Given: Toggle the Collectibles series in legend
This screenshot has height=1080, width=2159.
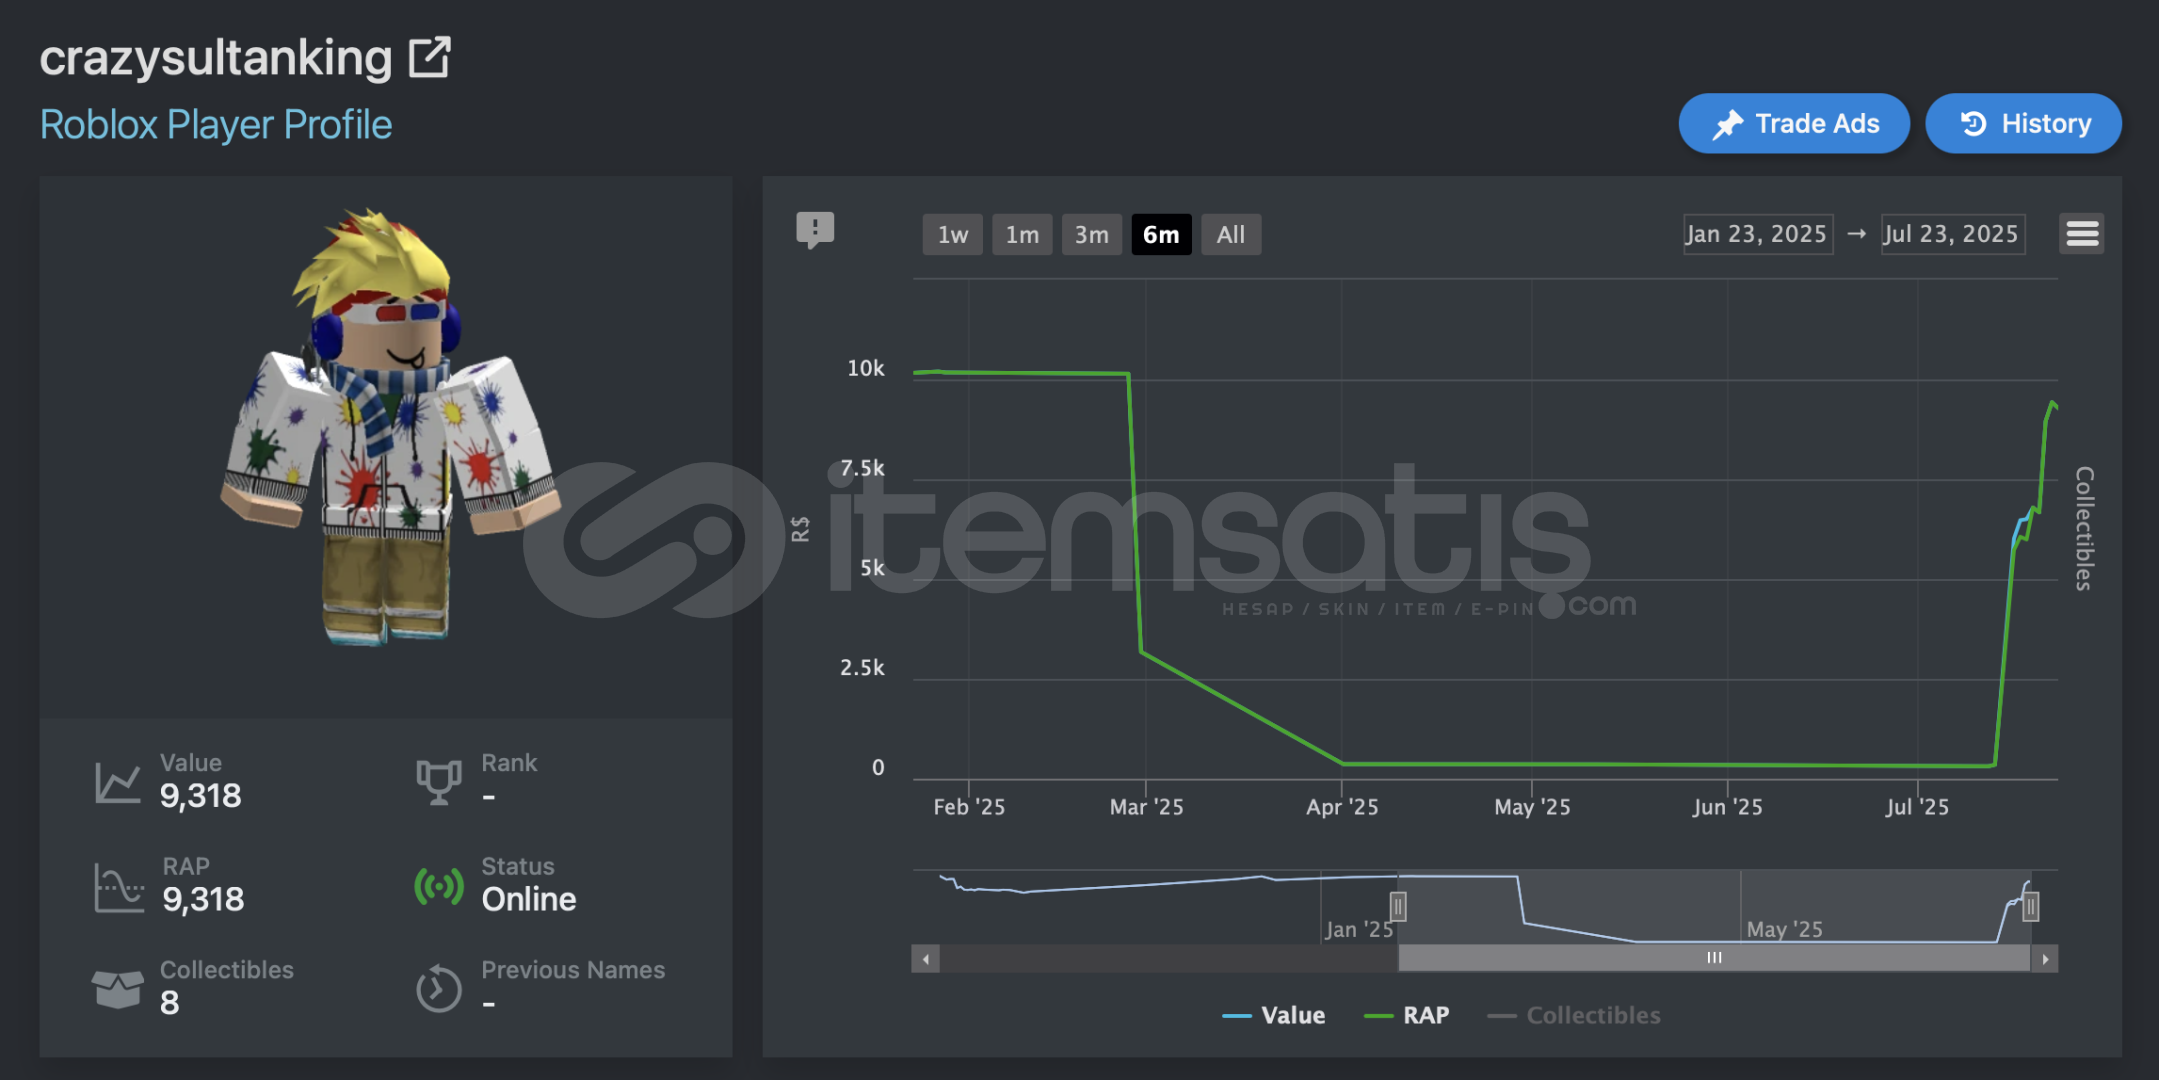Looking at the screenshot, I should [x=1574, y=1016].
